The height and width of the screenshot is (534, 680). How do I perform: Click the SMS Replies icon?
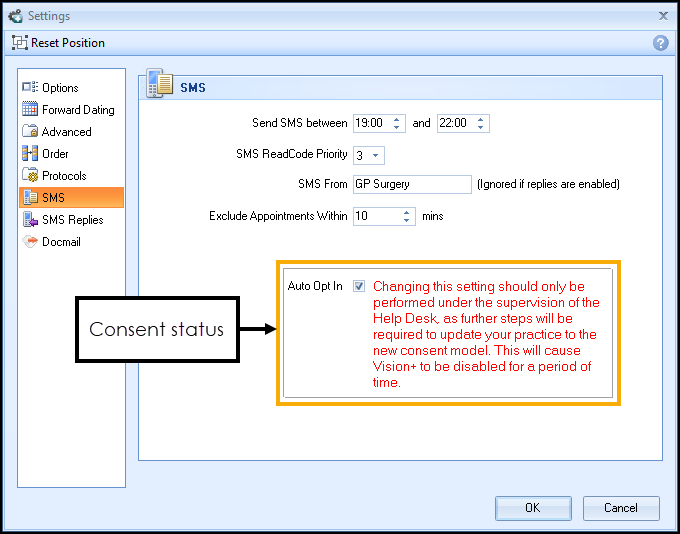[30, 220]
